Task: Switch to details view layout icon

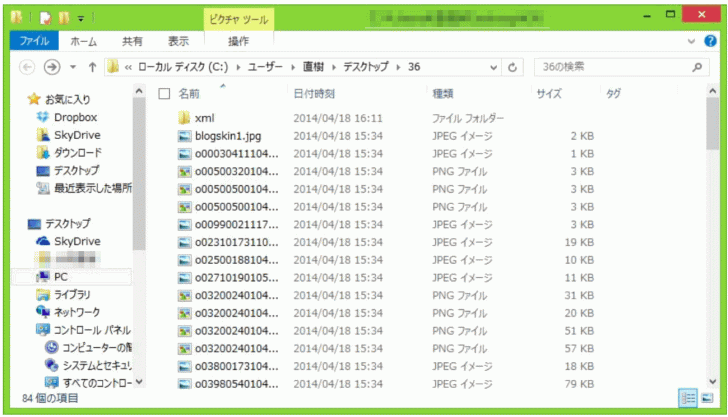Action: pyautogui.click(x=688, y=397)
